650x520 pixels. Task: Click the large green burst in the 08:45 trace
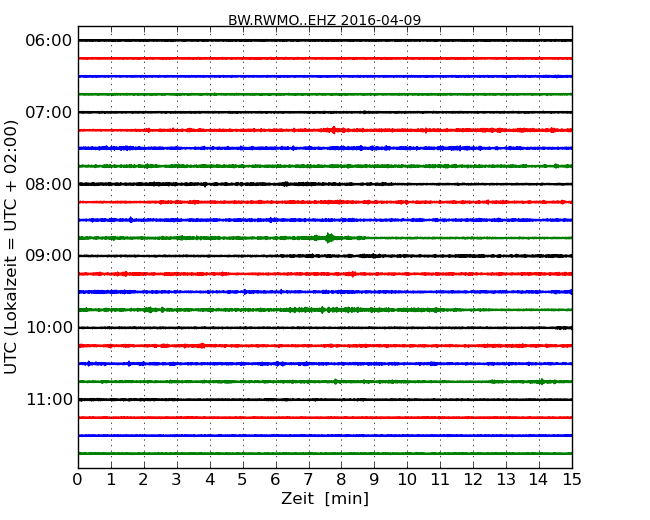[x=329, y=238]
